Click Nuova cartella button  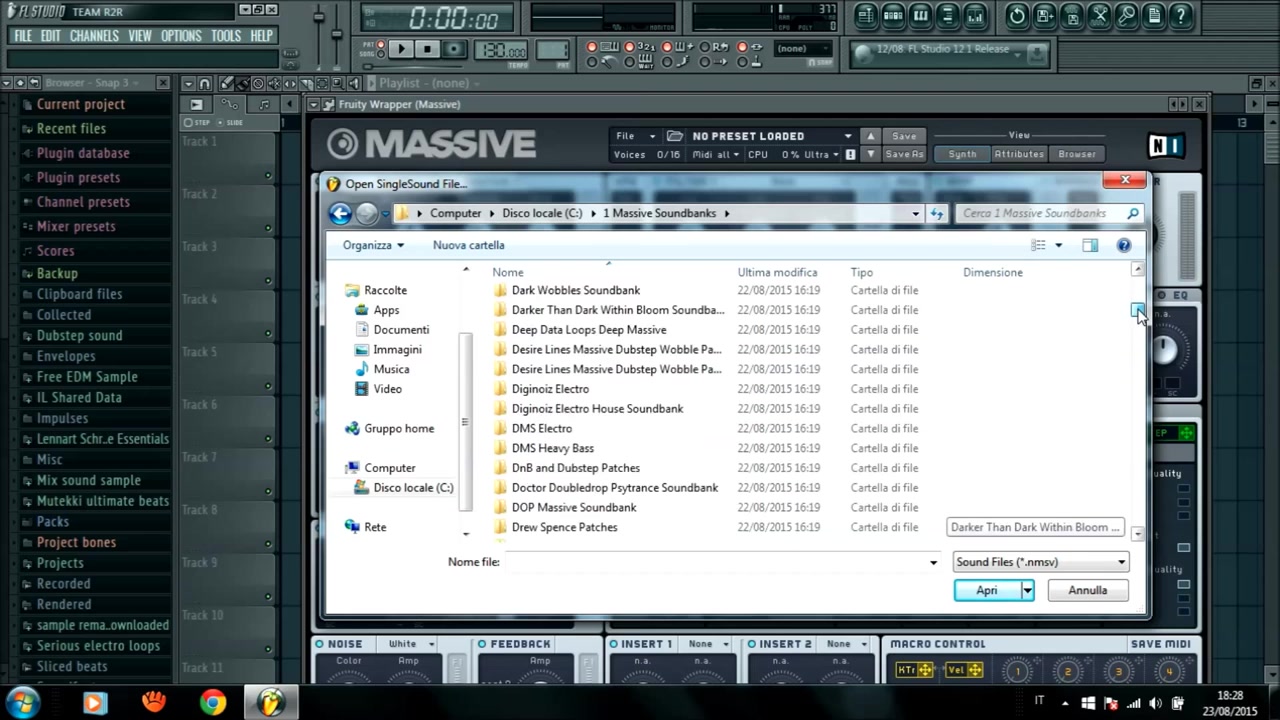pos(468,245)
